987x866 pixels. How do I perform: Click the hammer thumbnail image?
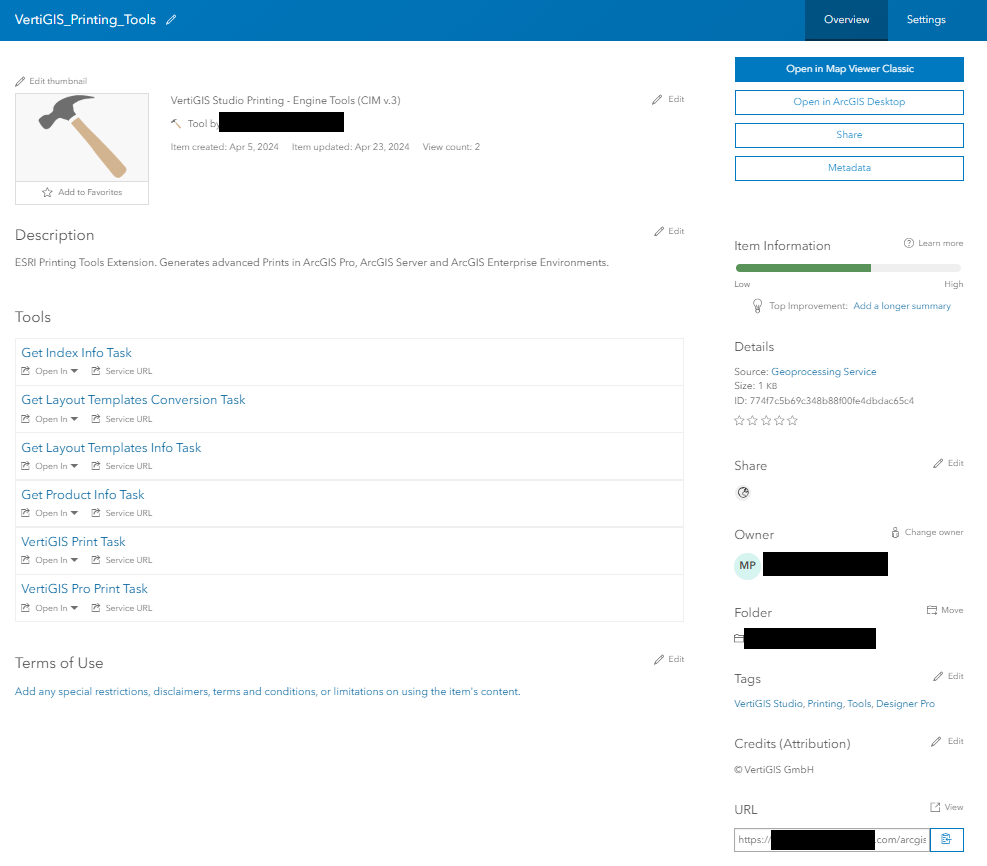coord(82,137)
